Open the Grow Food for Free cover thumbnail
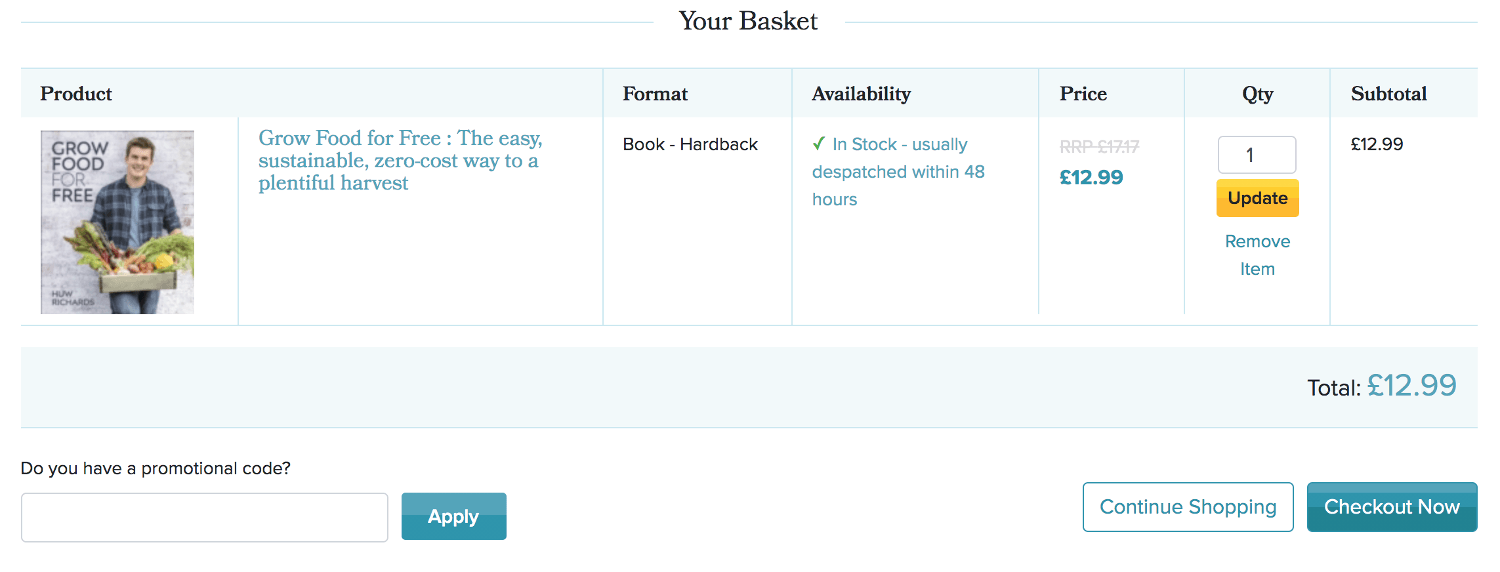 coord(117,222)
